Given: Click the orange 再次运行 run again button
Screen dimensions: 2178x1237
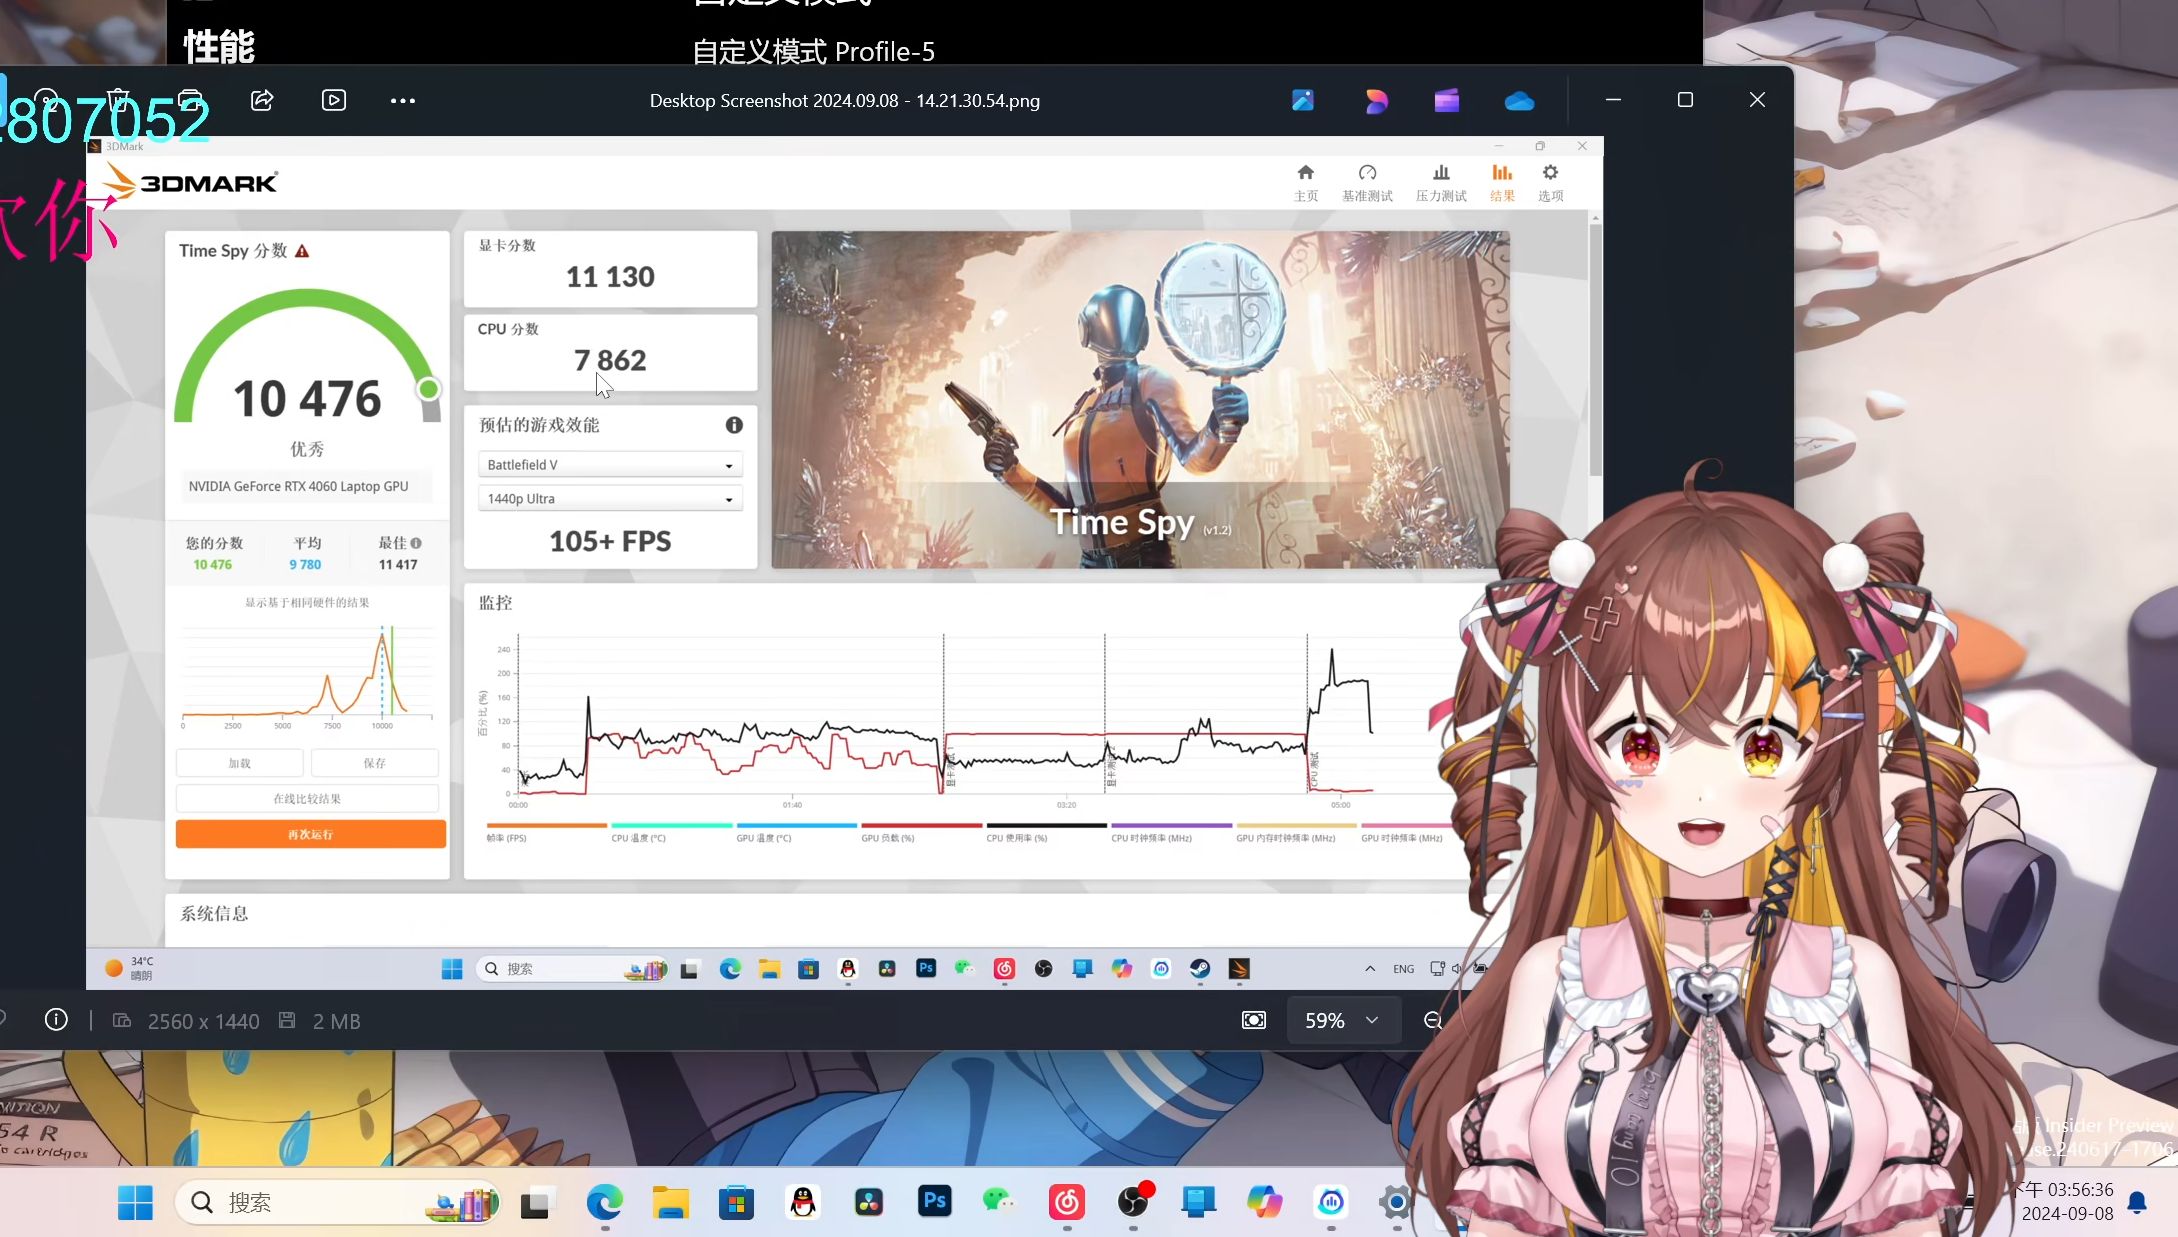Looking at the screenshot, I should pos(311,834).
